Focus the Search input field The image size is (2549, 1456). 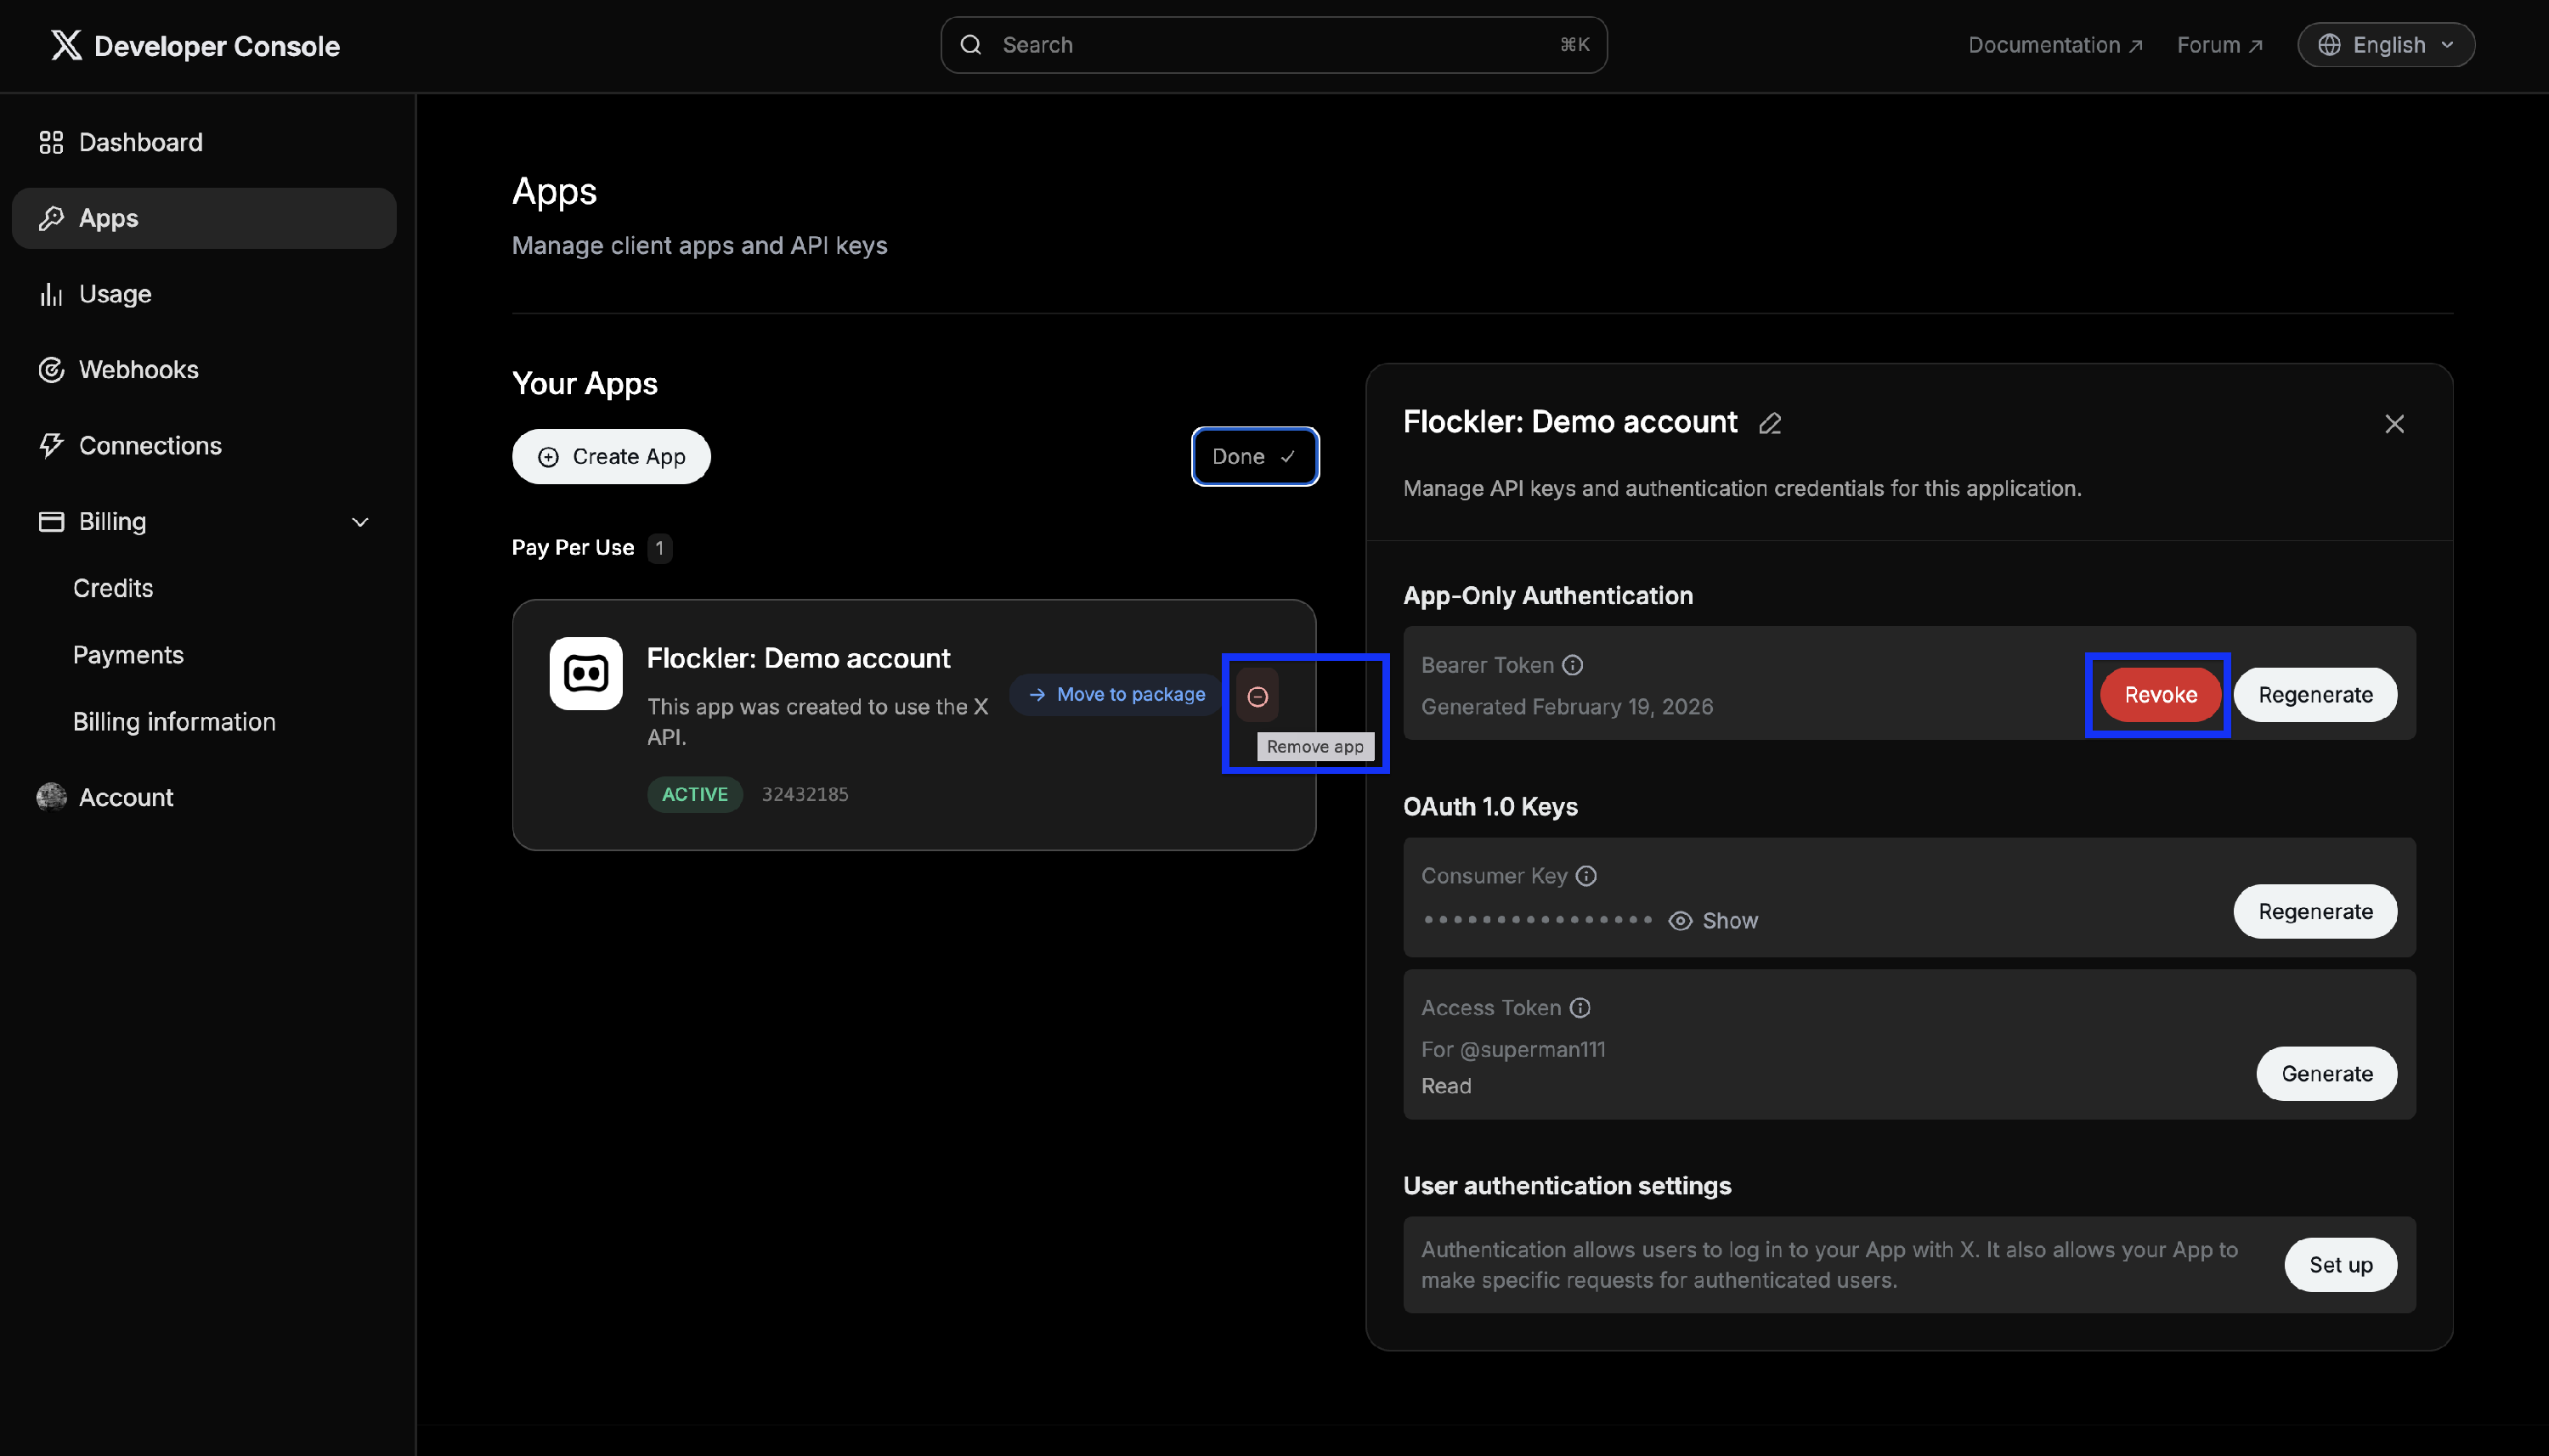(1273, 45)
